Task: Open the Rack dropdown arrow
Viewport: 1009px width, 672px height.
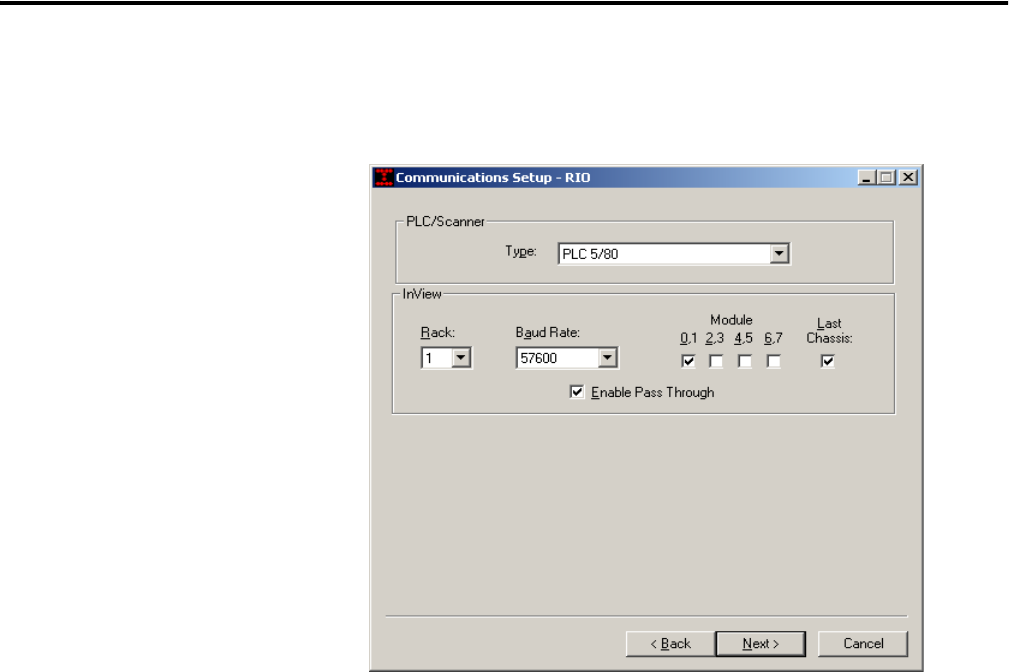Action: coord(461,358)
